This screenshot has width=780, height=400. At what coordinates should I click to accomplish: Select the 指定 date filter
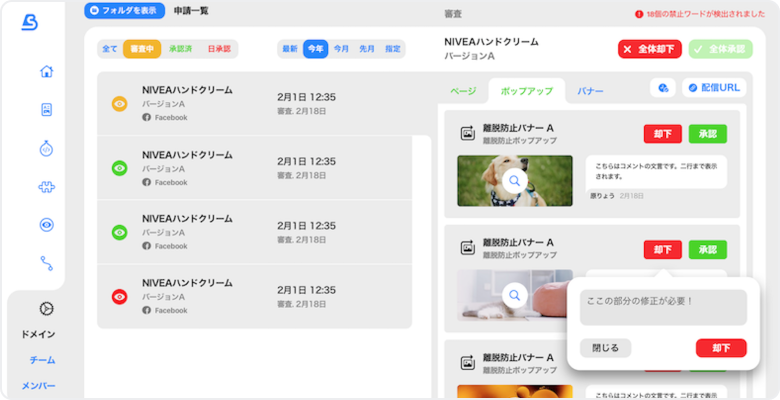392,49
